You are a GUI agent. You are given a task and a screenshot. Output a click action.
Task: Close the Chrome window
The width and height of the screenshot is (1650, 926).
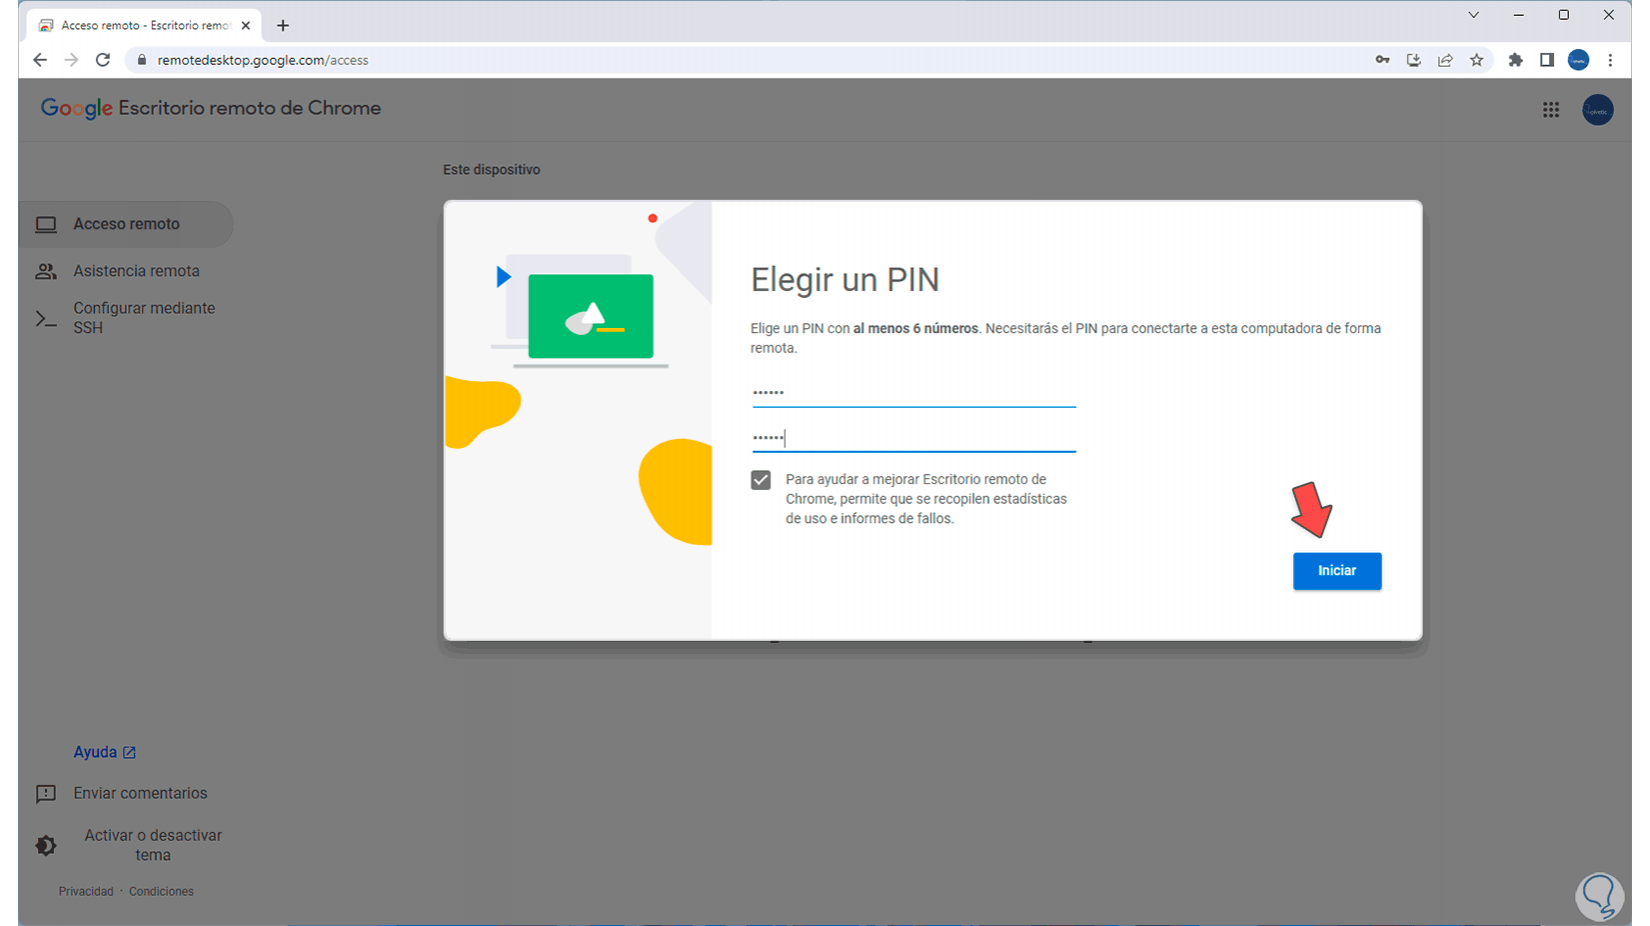(x=1609, y=15)
